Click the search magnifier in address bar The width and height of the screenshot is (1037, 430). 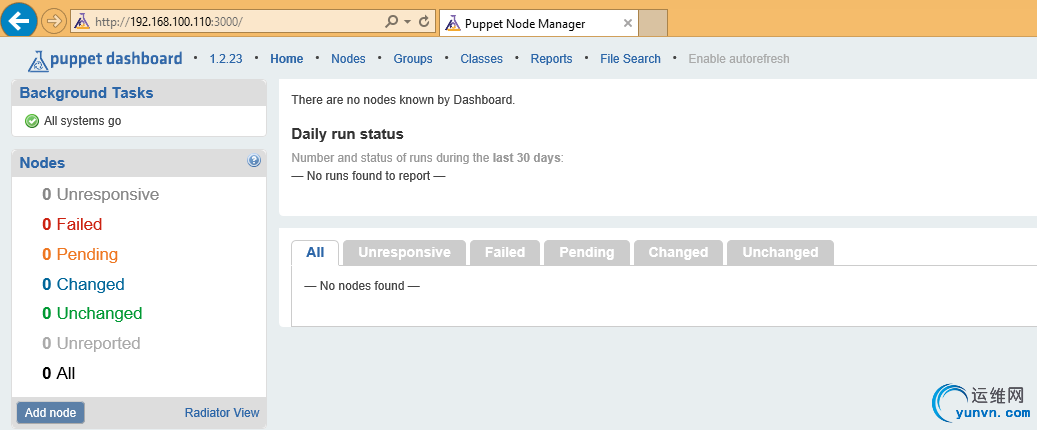(391, 21)
